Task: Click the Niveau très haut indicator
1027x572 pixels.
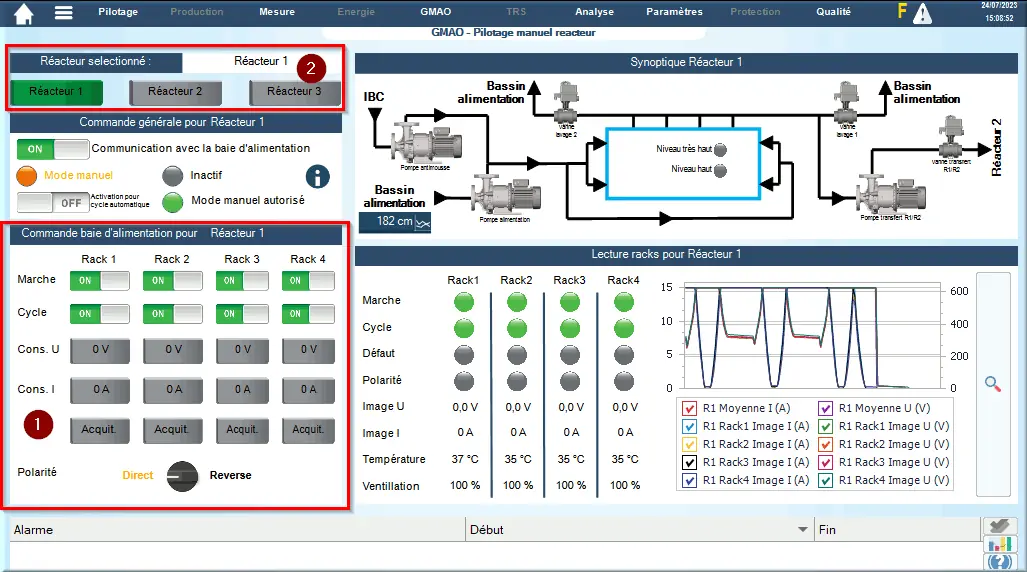Action: pyautogui.click(x=720, y=150)
